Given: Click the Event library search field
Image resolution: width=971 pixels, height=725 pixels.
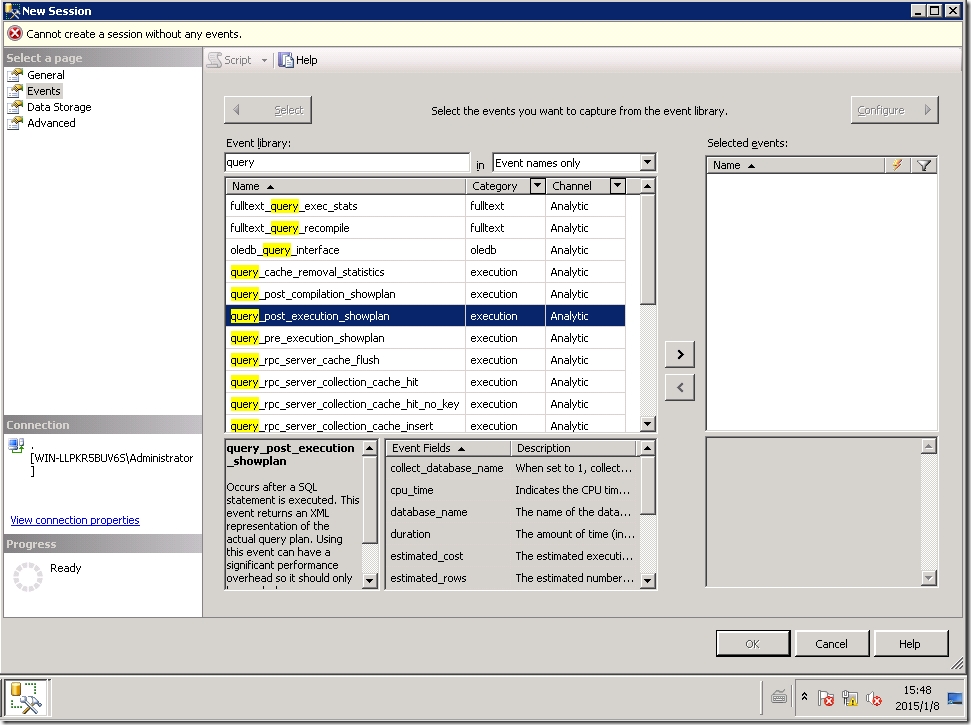Looking at the screenshot, I should click(347, 162).
